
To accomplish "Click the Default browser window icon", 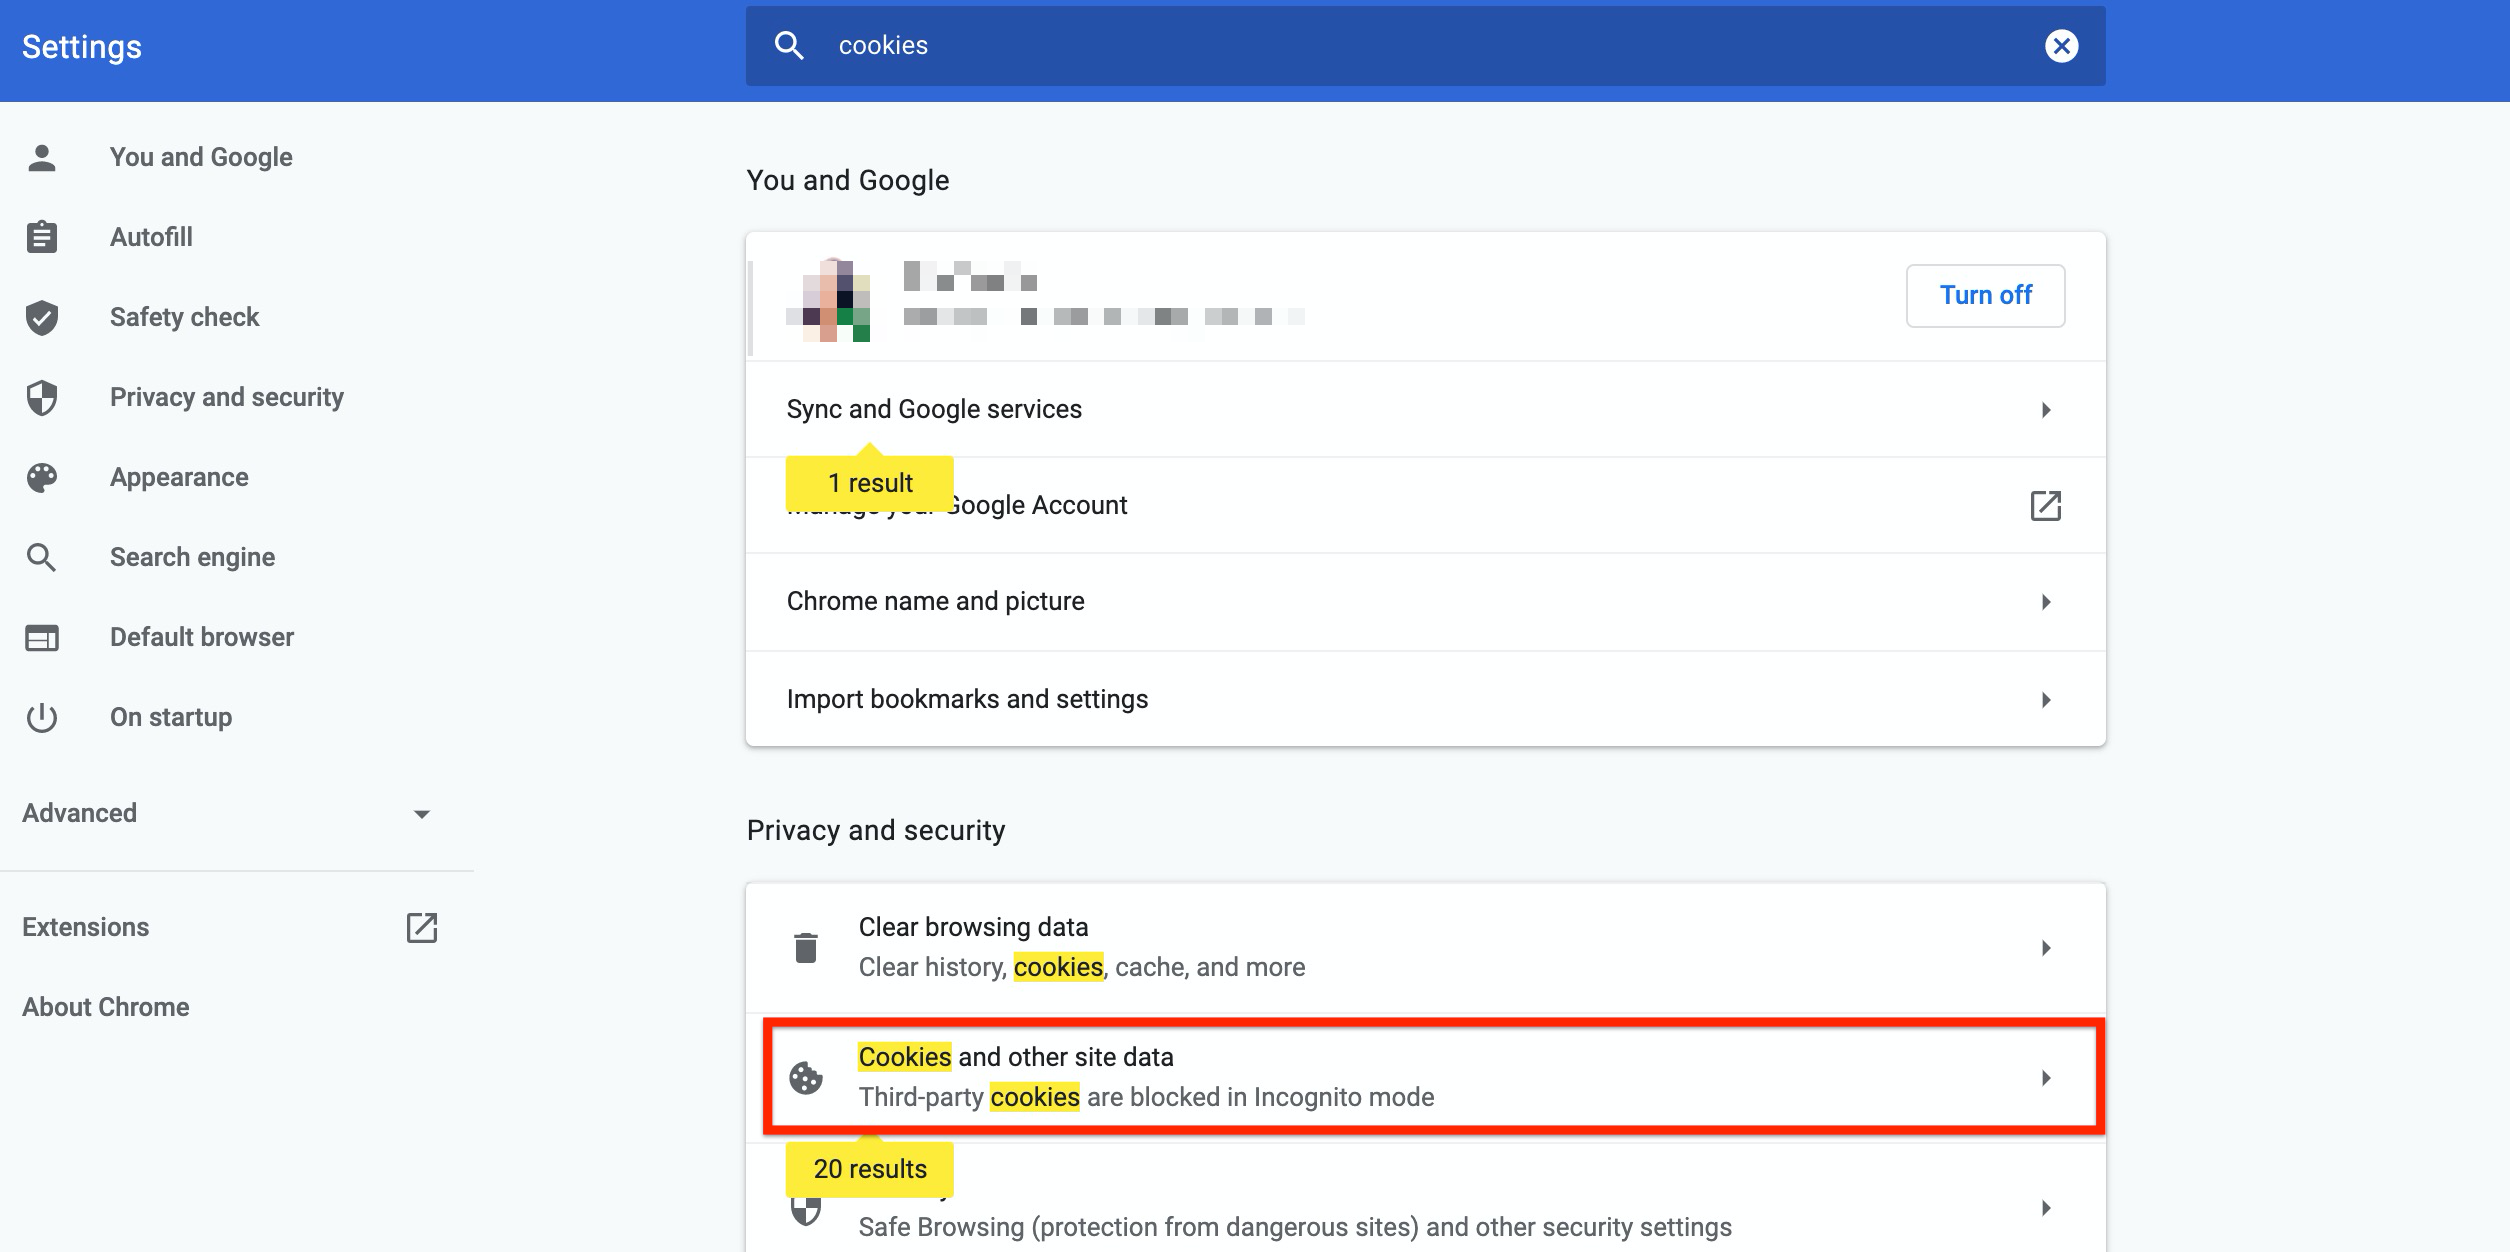I will pyautogui.click(x=42, y=637).
